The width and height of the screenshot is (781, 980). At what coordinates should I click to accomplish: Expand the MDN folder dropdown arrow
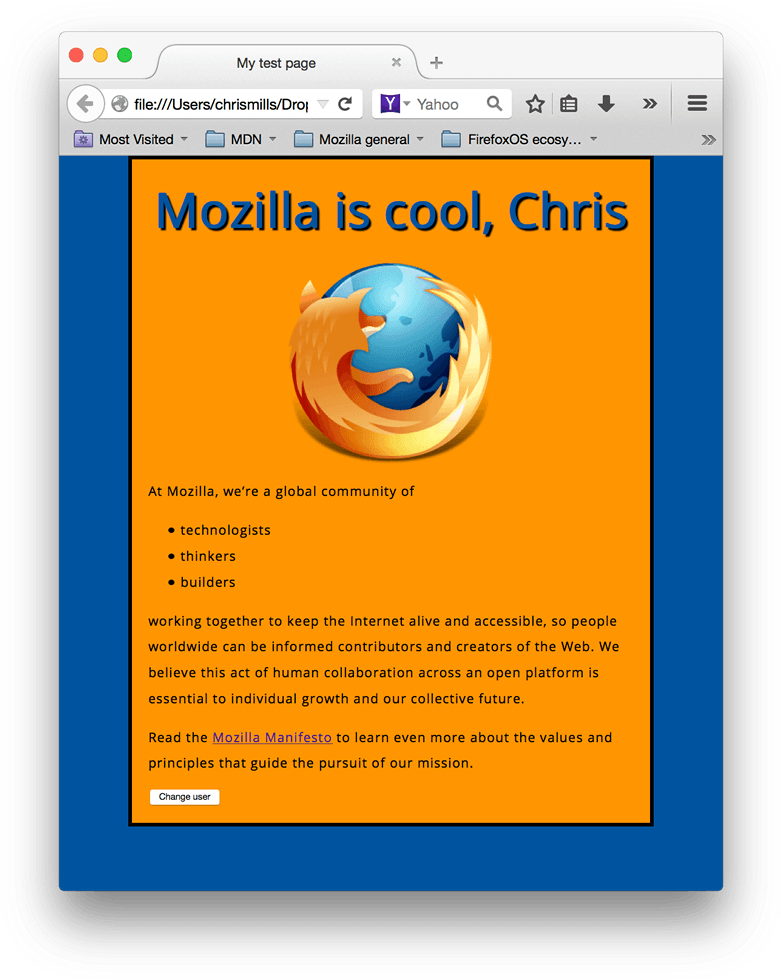pyautogui.click(x=272, y=139)
